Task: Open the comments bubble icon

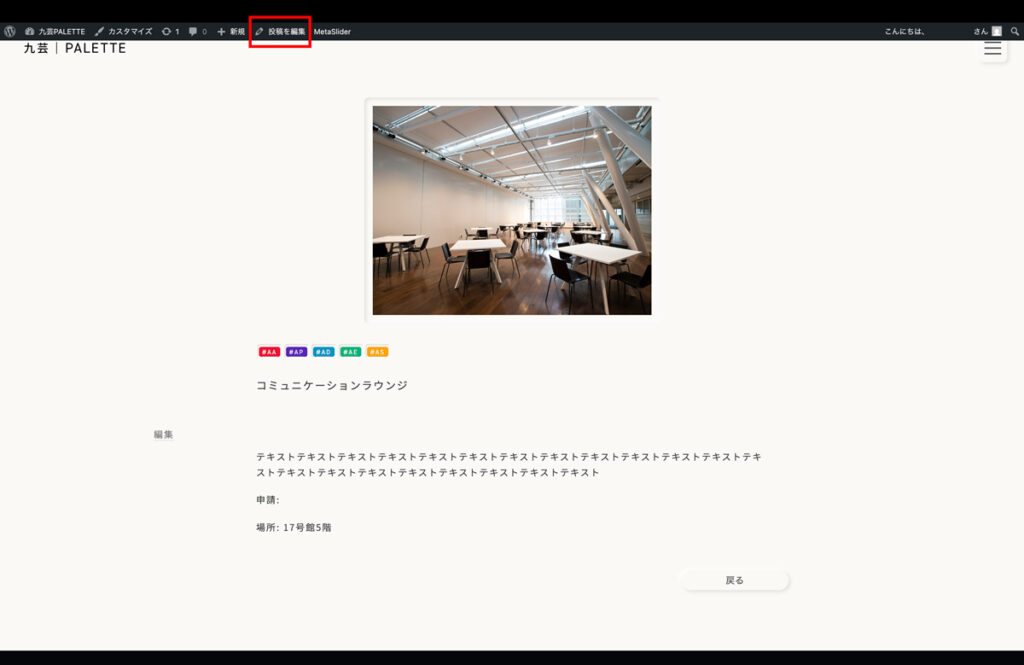Action: 198,32
